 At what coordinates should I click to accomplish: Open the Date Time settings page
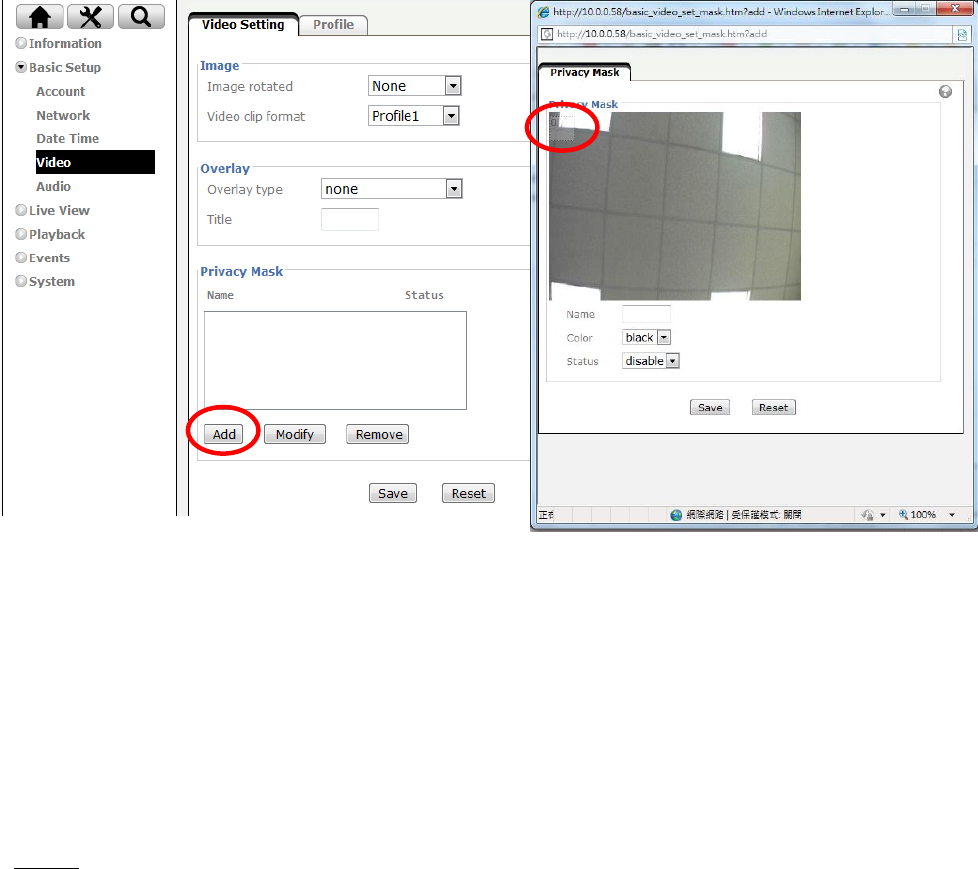pos(67,138)
